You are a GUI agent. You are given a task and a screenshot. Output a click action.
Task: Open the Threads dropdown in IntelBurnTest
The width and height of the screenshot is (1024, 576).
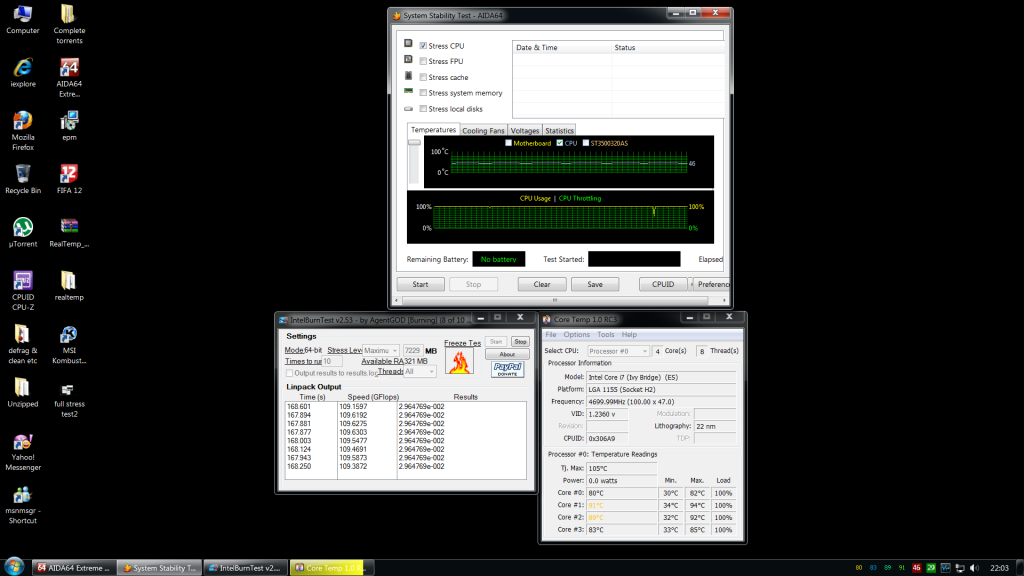[419, 371]
